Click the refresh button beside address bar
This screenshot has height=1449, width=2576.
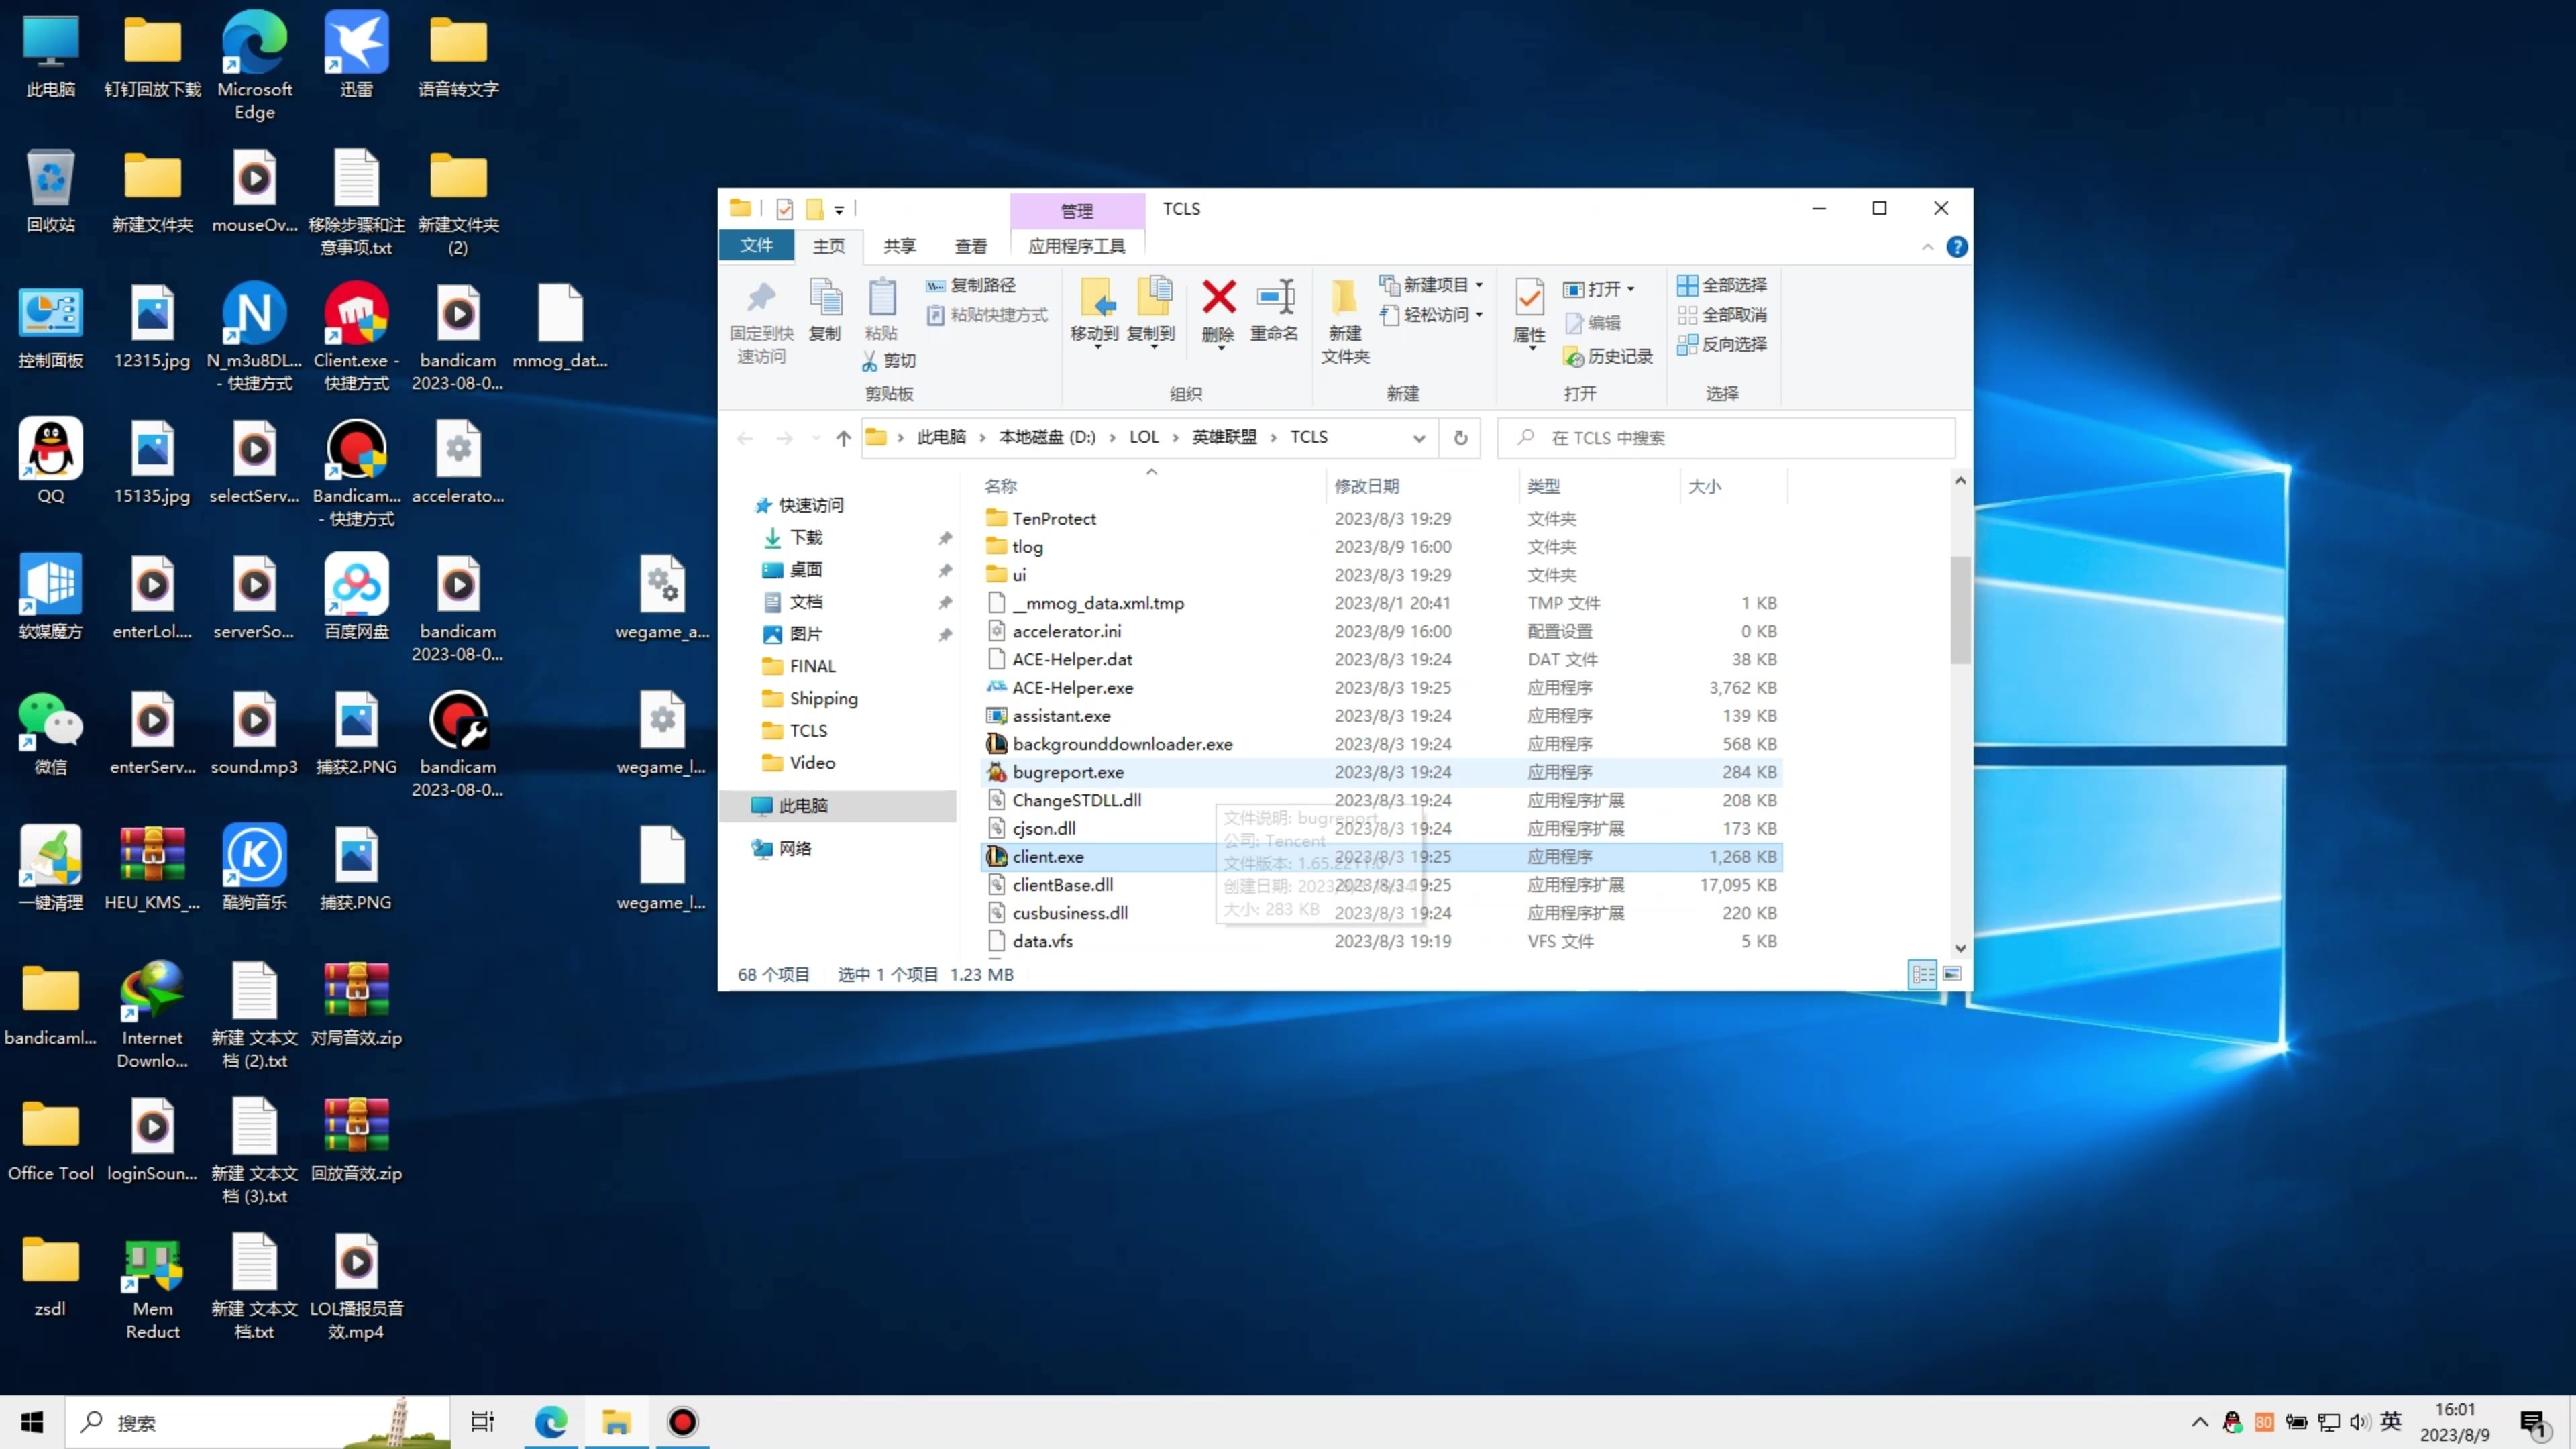point(1460,438)
